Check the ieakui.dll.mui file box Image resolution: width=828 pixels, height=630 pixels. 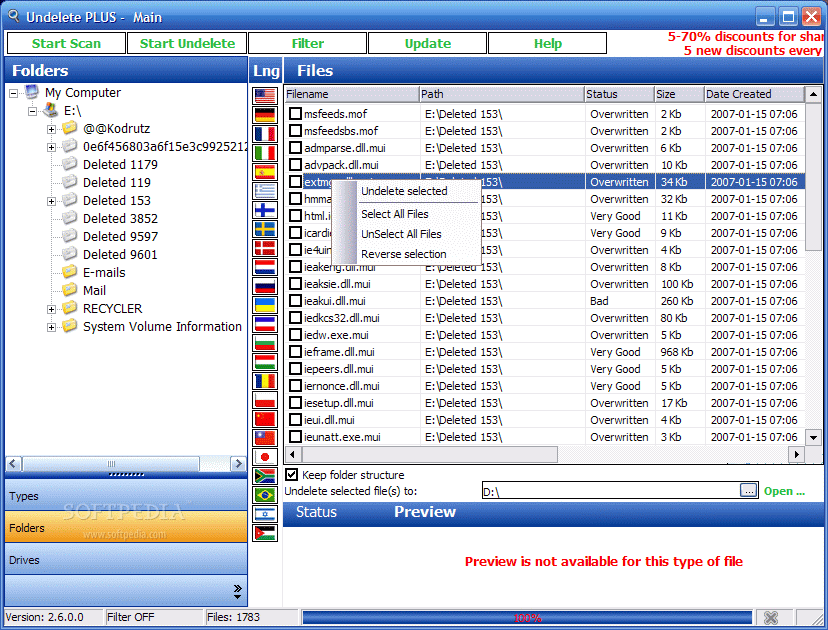tap(296, 300)
